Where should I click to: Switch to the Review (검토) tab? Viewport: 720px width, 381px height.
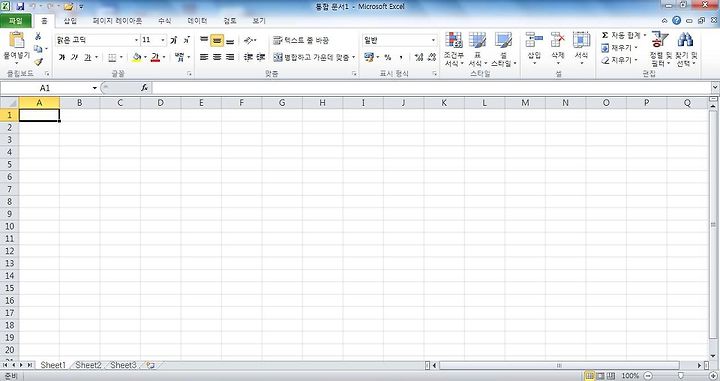[230, 21]
